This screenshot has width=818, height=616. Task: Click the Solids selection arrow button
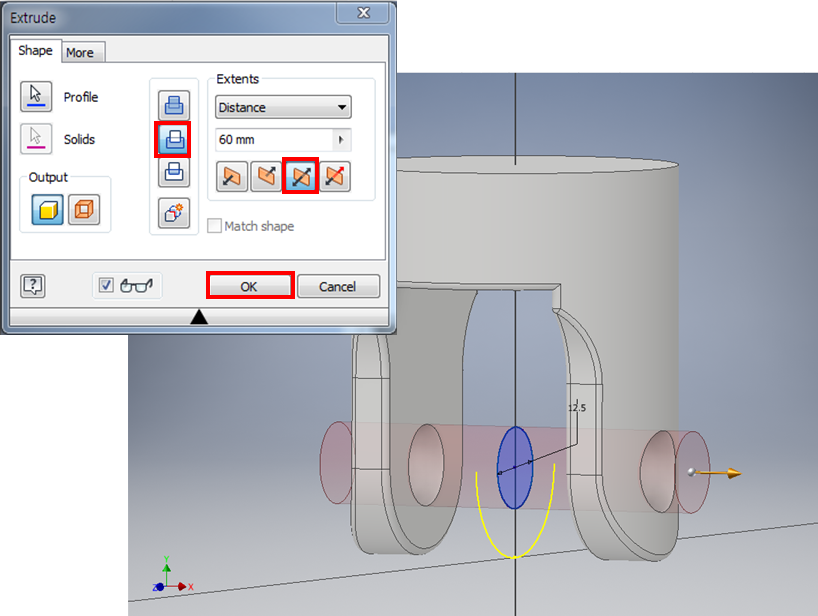click(36, 139)
